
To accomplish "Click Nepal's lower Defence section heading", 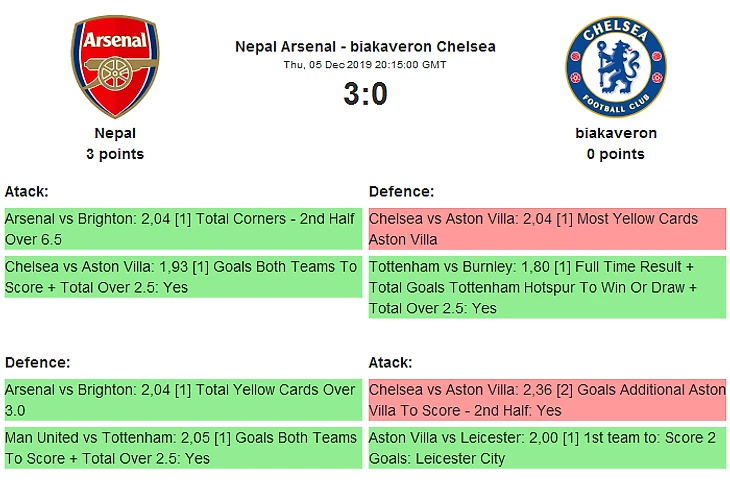I will click(x=37, y=362).
